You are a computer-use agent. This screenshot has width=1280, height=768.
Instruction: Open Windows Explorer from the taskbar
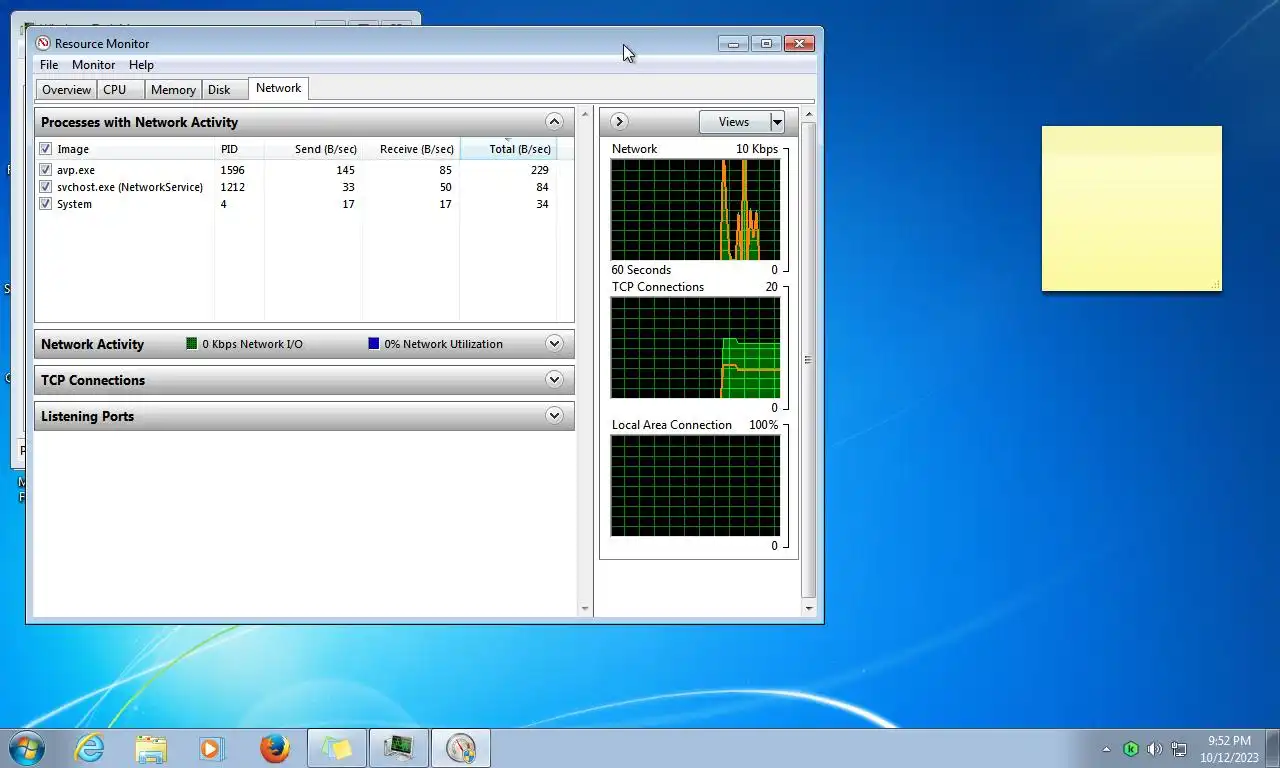coord(151,748)
